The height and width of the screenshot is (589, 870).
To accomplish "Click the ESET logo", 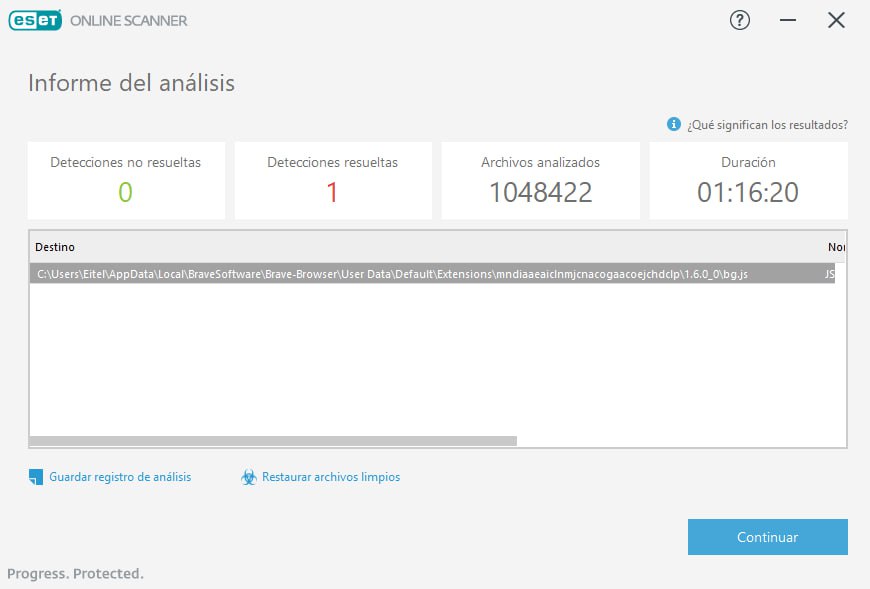I will 35,21.
